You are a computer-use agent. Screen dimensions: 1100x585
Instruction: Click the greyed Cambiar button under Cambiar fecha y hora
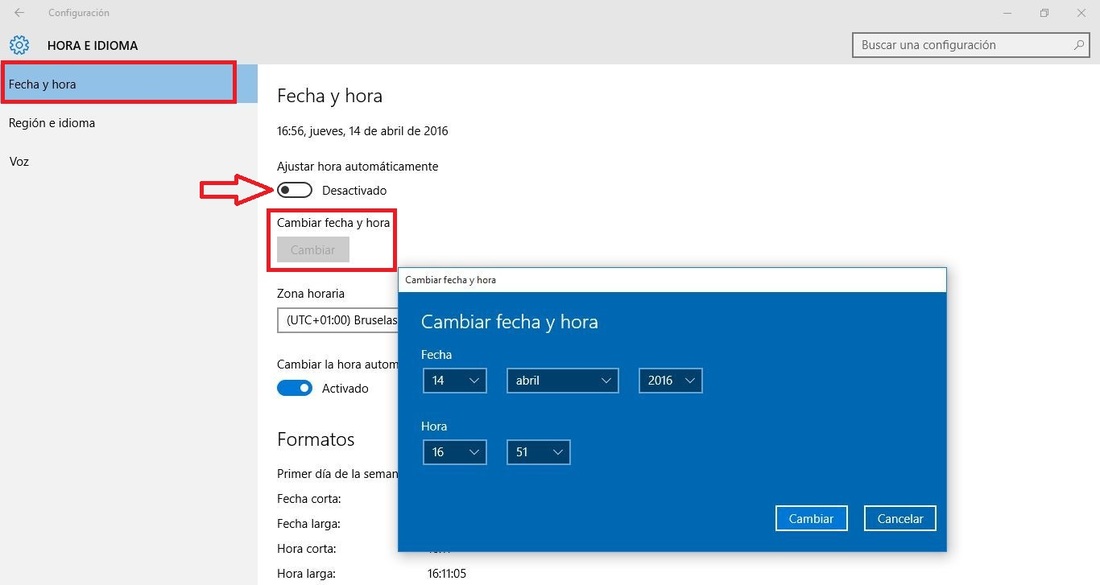tap(313, 250)
